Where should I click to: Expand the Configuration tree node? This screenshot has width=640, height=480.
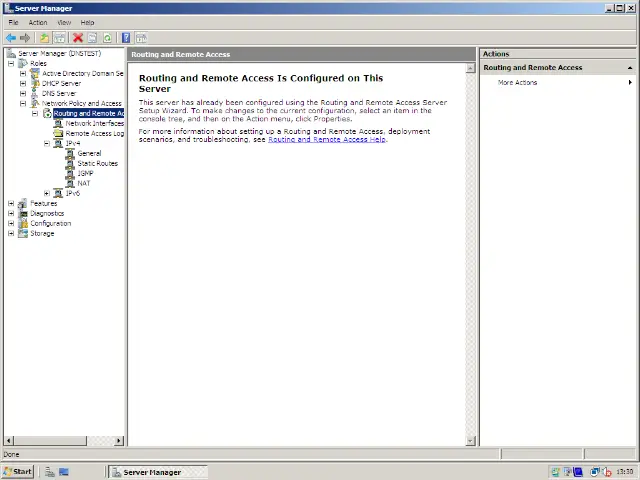tap(11, 223)
